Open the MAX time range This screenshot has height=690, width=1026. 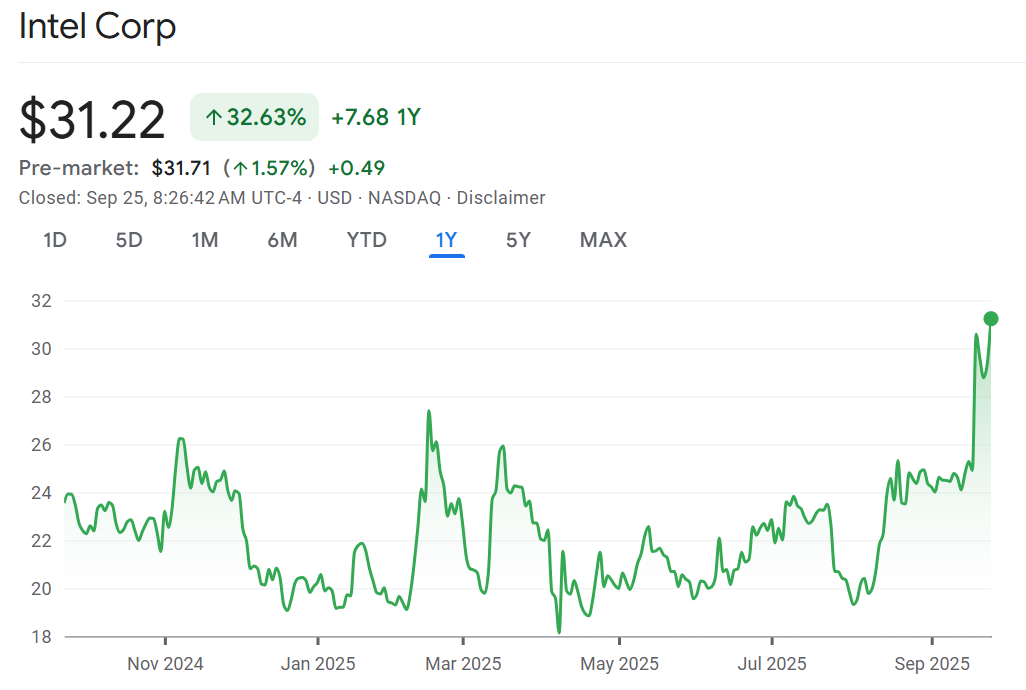(603, 240)
